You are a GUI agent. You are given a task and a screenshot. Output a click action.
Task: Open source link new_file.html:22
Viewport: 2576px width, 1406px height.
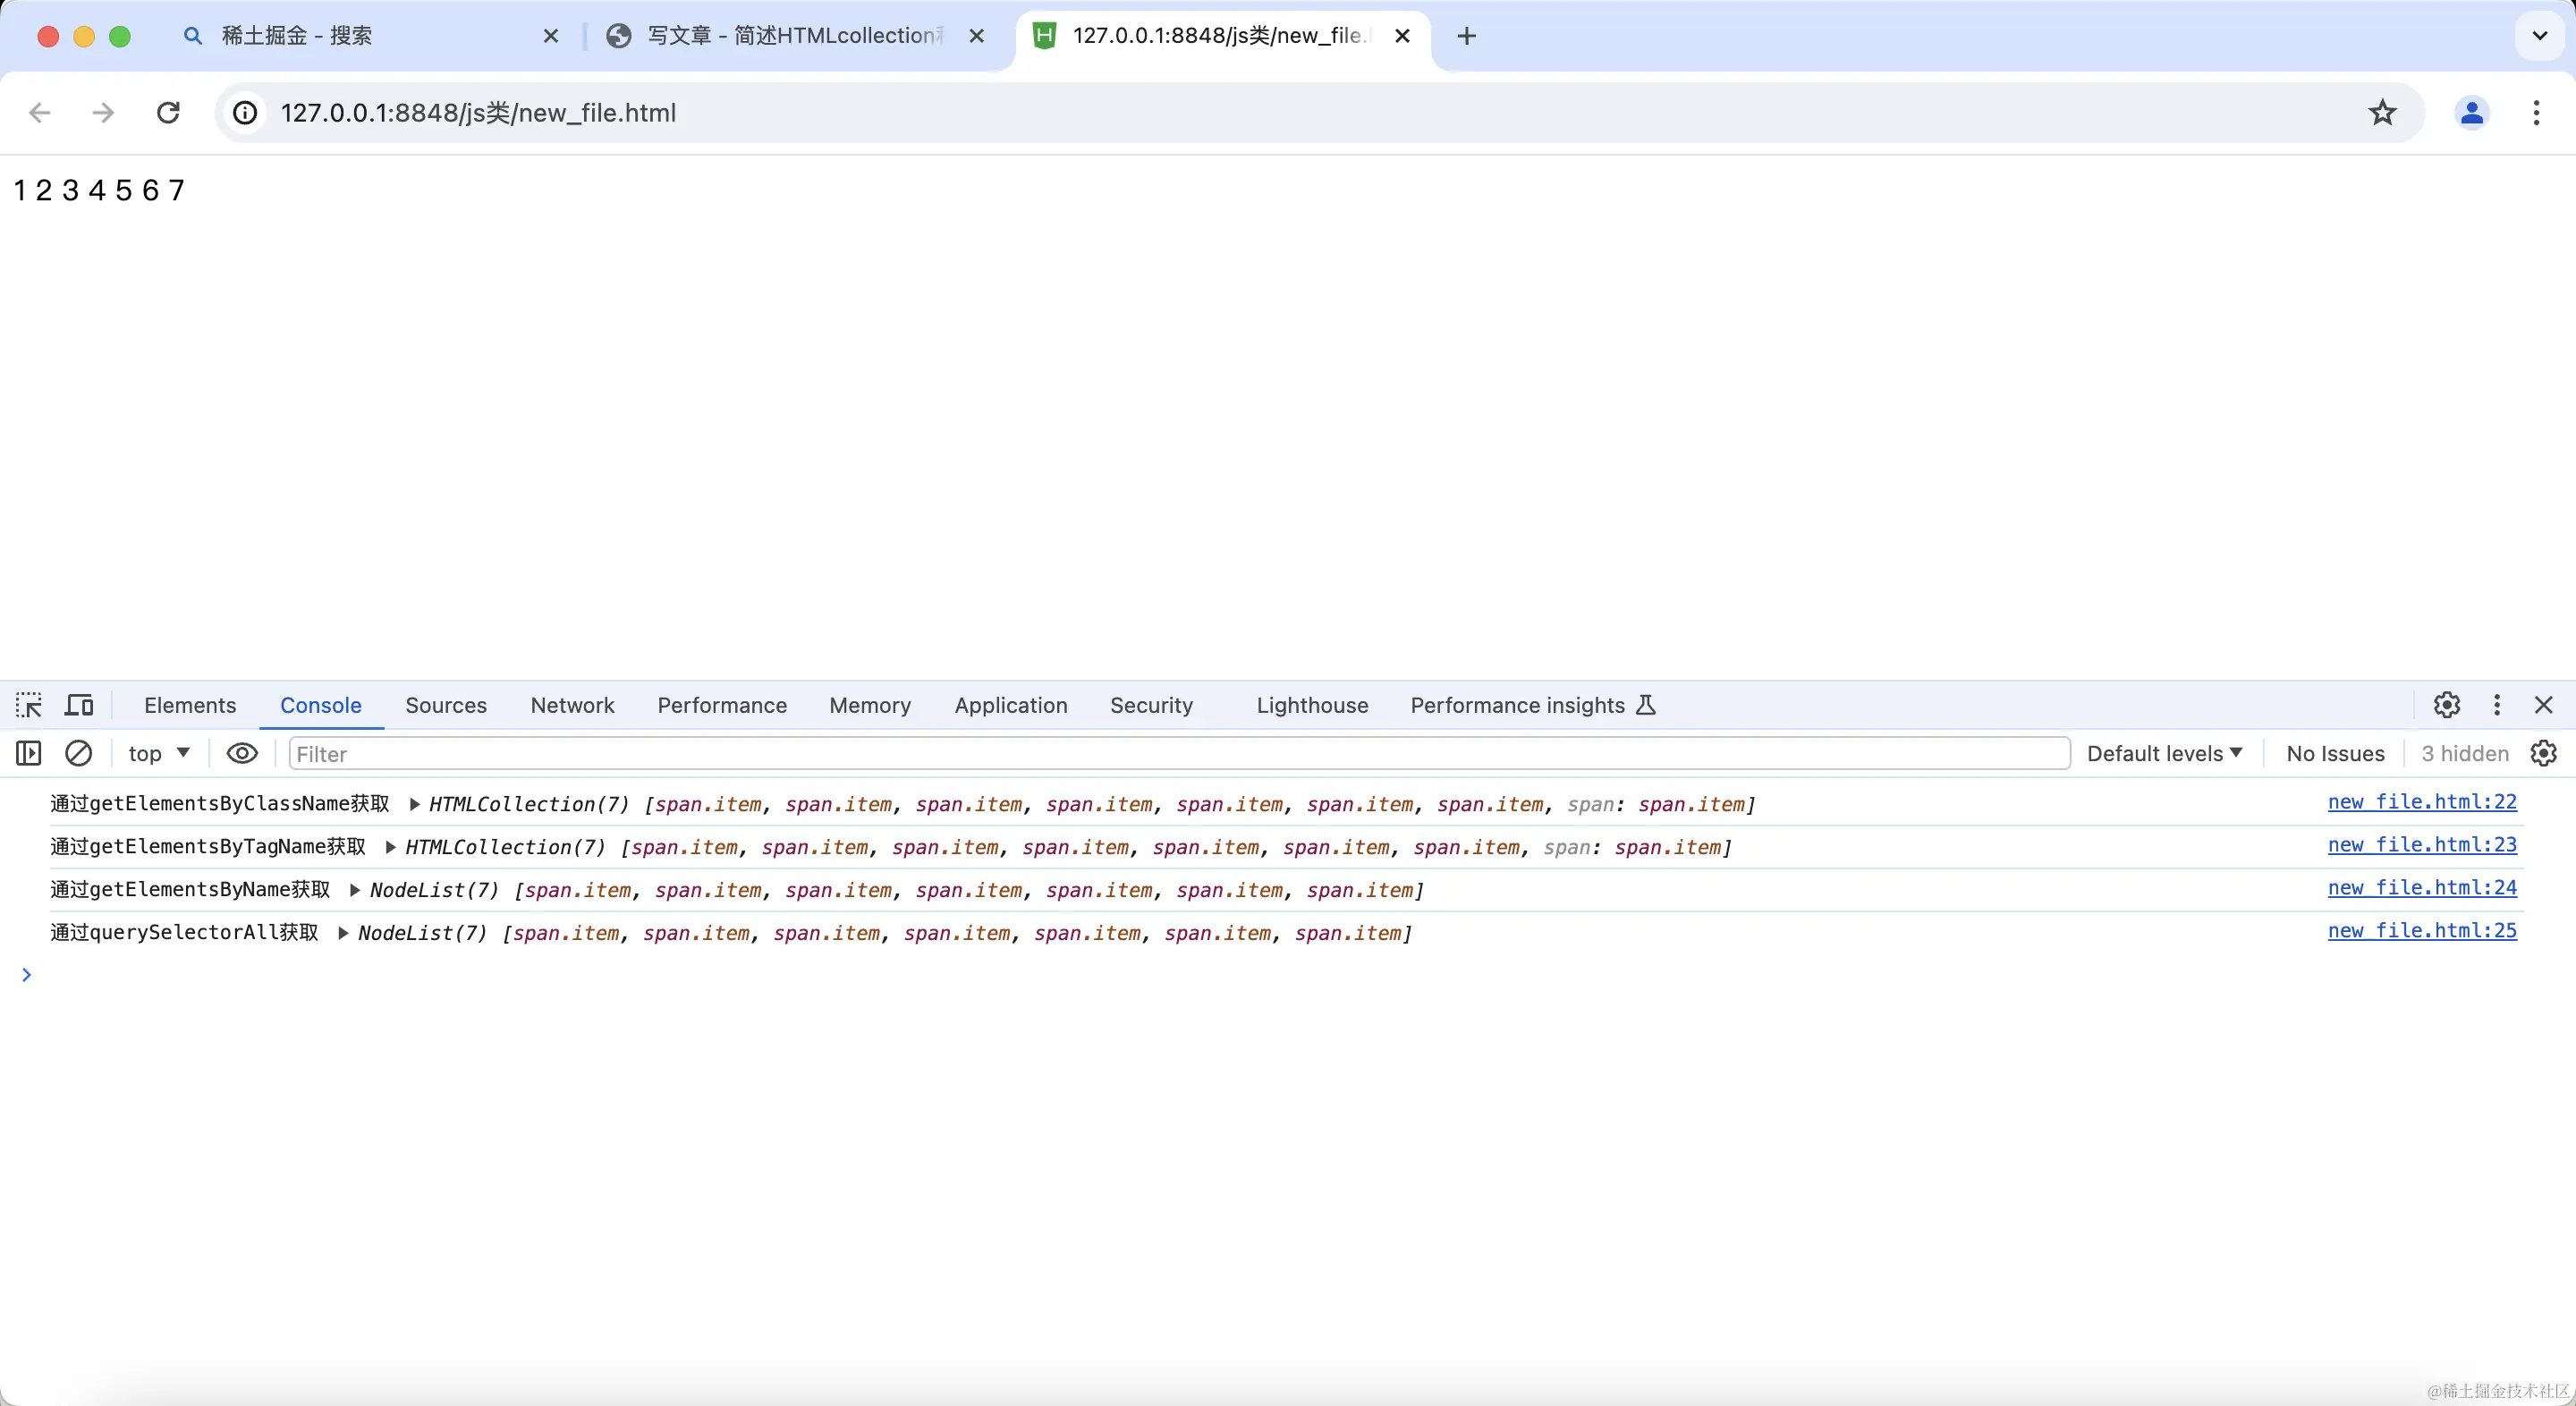point(2421,802)
